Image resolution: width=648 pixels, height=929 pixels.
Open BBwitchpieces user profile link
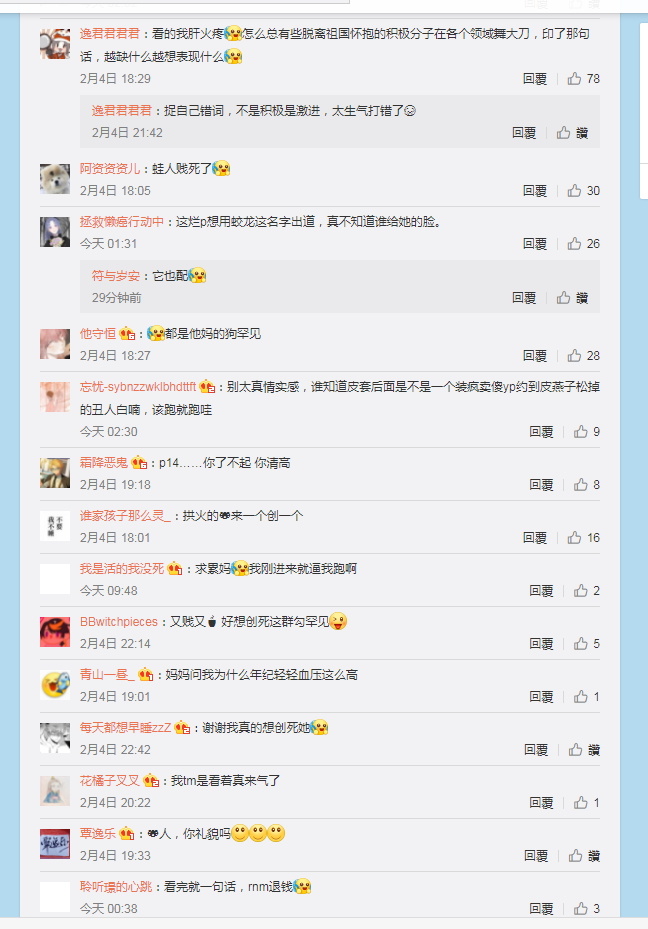[x=118, y=622]
